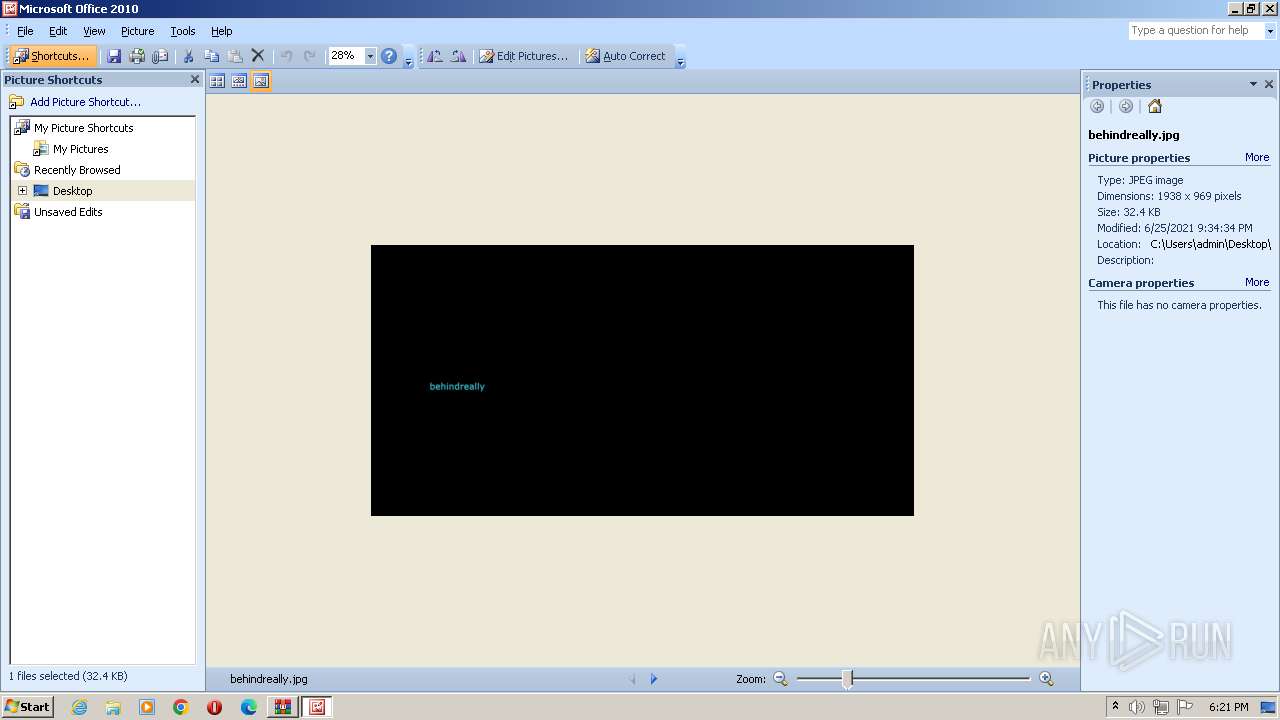Close the Picture Shortcuts pane
Viewport: 1280px width, 720px height.
(x=195, y=79)
